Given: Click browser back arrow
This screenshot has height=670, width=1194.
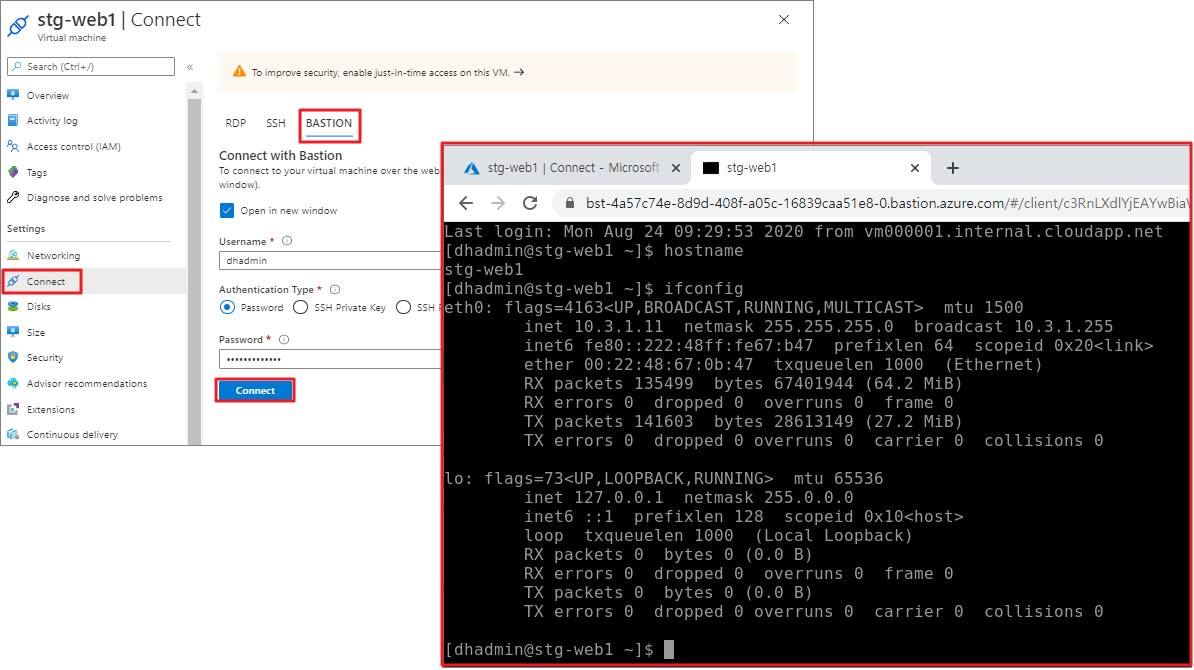Looking at the screenshot, I should [466, 203].
